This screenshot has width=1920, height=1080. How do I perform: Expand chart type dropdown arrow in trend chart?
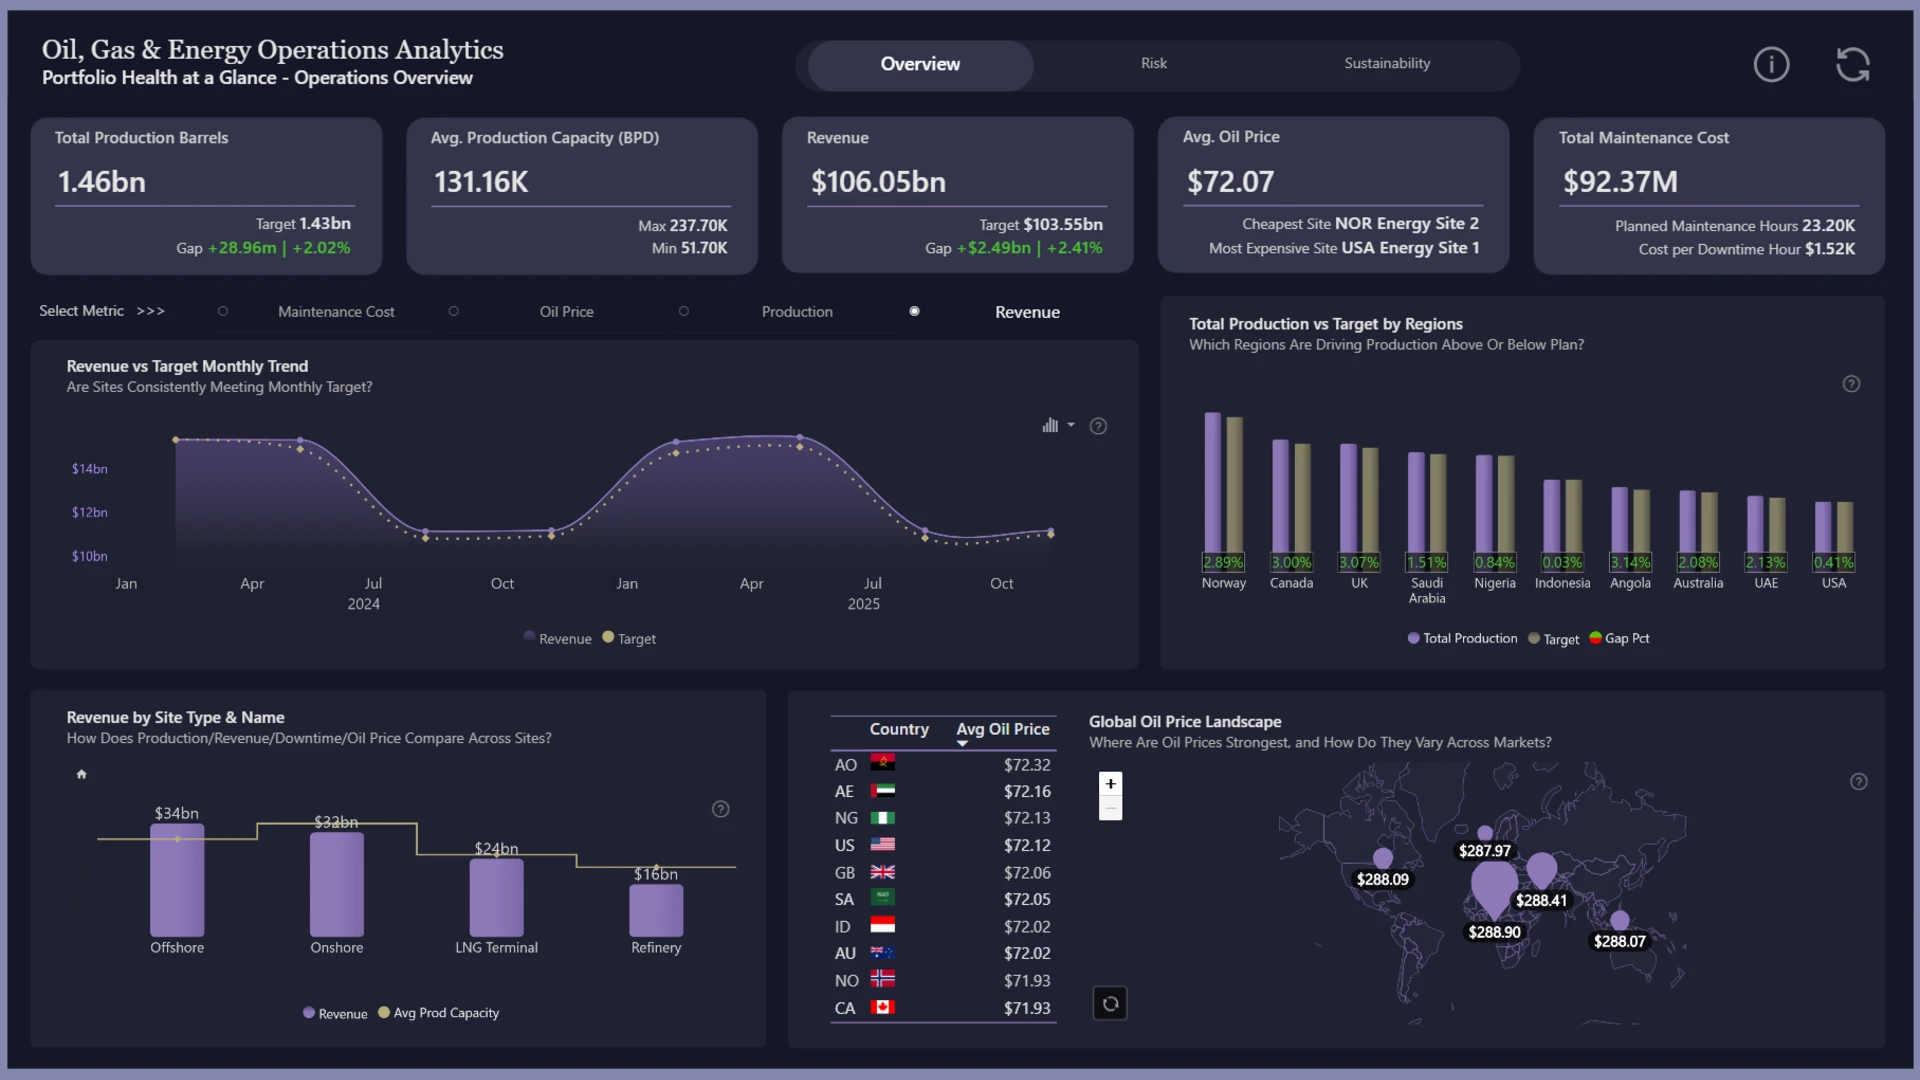pyautogui.click(x=1071, y=425)
